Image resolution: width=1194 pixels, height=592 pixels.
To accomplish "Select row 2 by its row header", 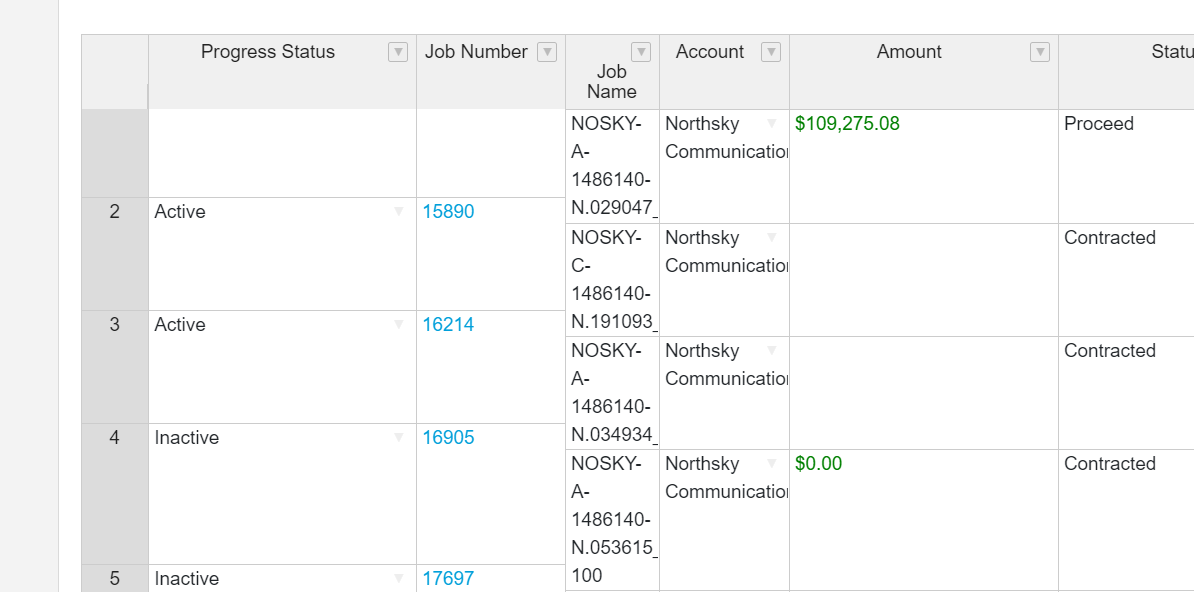I will pyautogui.click(x=114, y=212).
